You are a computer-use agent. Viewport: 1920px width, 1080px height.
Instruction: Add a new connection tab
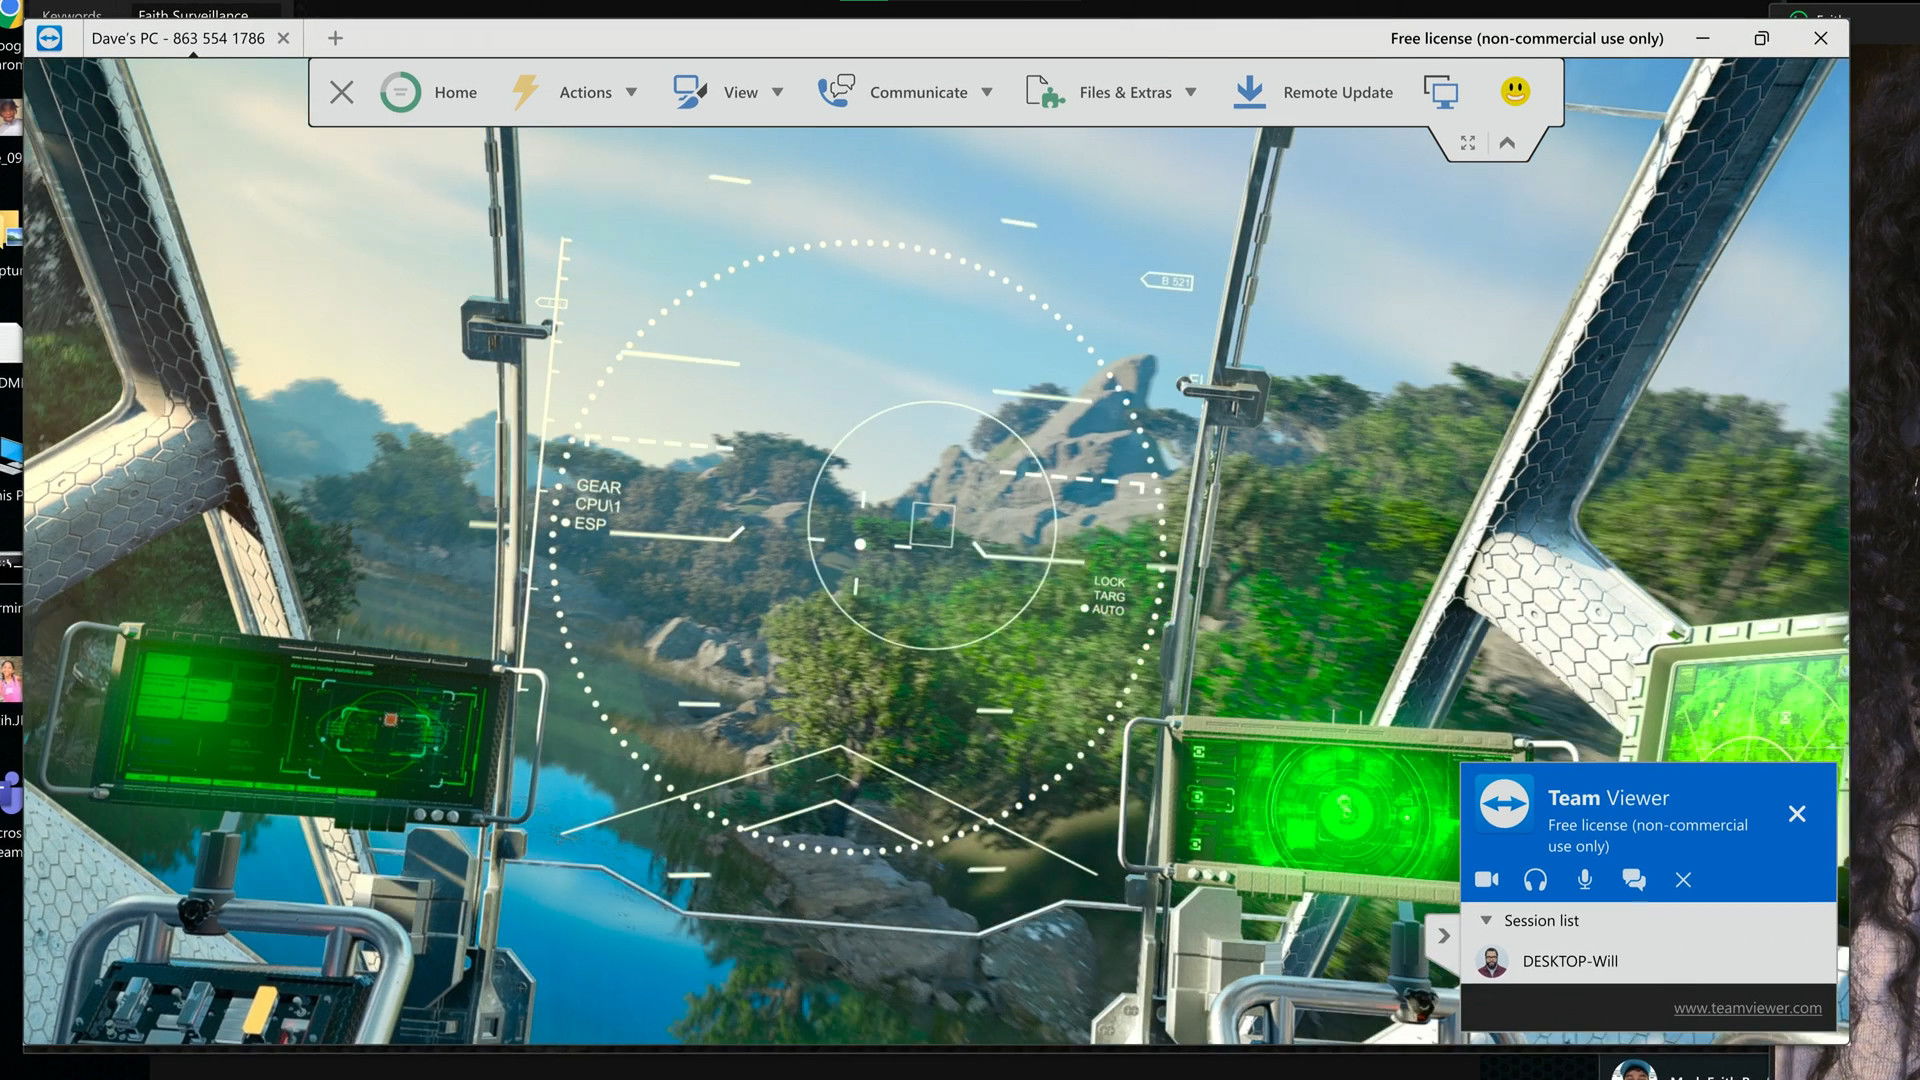(x=335, y=38)
